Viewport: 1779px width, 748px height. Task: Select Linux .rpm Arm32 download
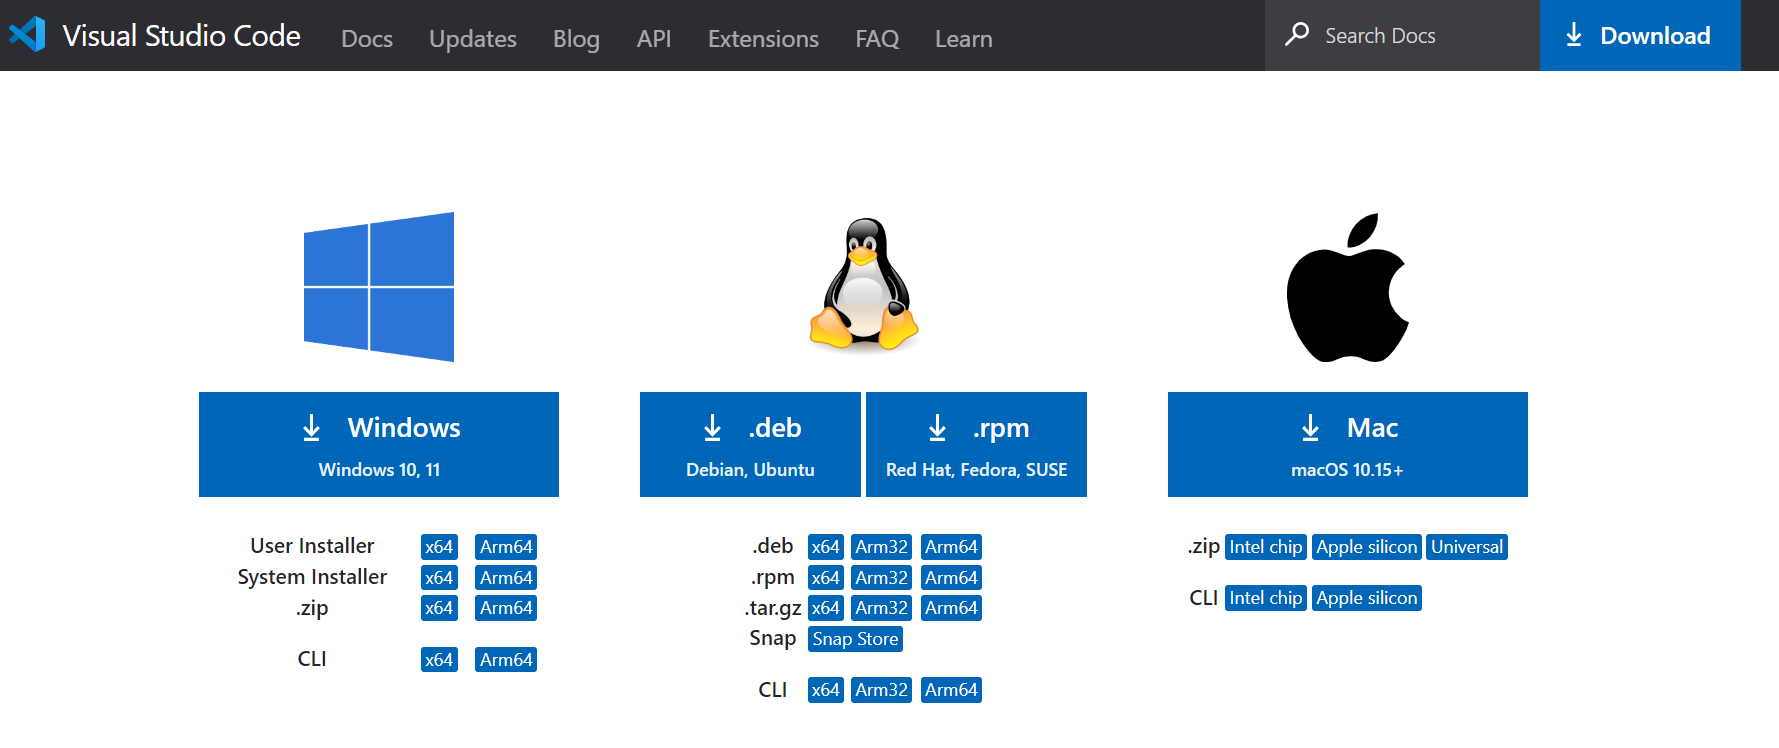(881, 578)
